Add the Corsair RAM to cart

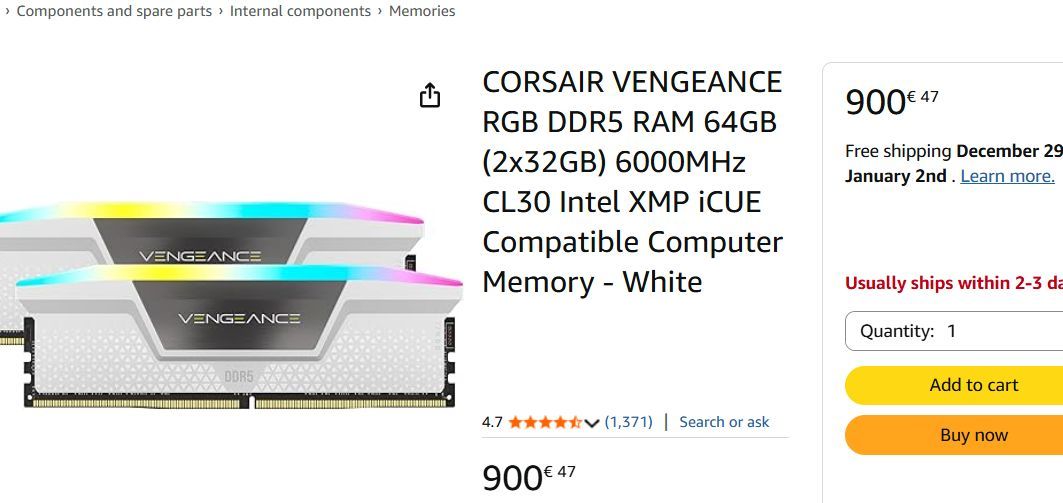pyautogui.click(x=954, y=385)
